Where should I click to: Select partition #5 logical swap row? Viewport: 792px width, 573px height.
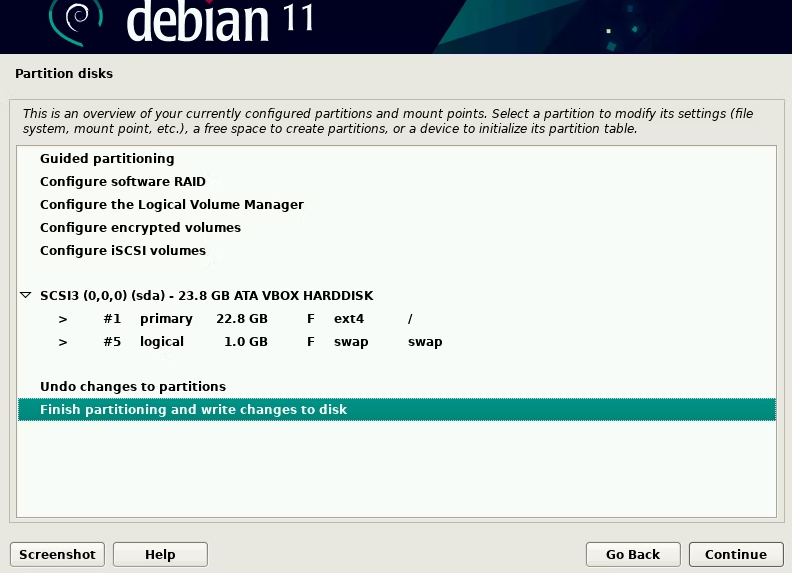tap(397, 342)
